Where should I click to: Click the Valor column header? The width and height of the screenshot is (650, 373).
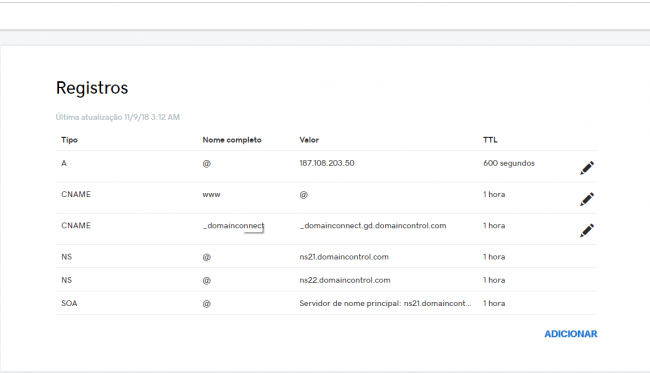pyautogui.click(x=309, y=140)
